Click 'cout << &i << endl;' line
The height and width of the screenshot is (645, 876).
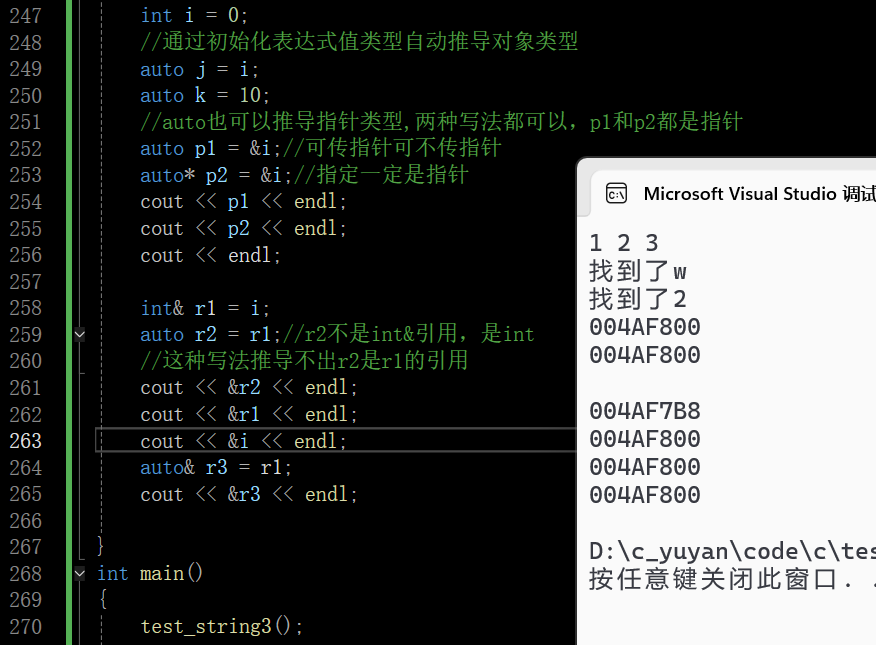pos(243,441)
